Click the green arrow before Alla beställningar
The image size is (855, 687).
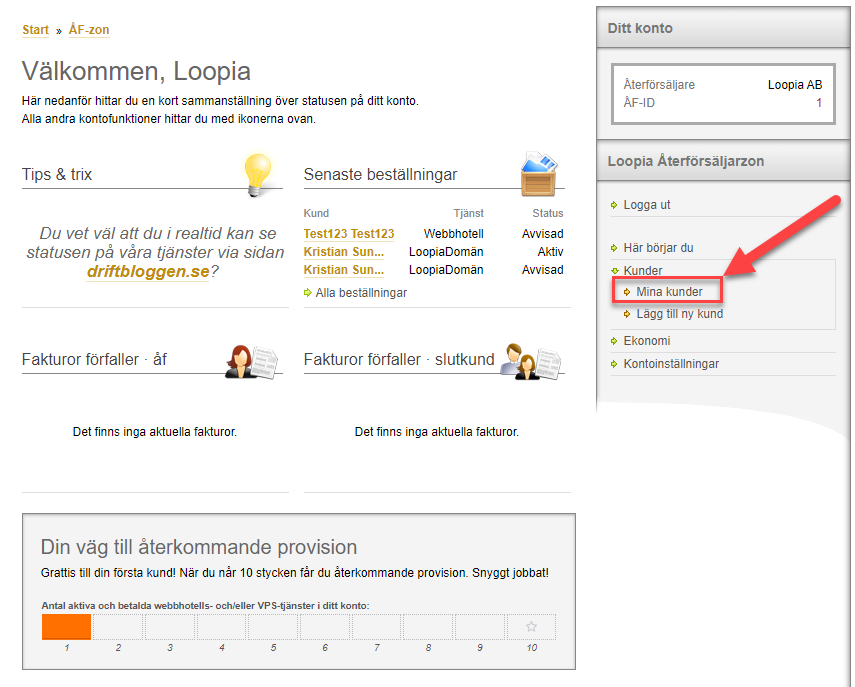point(308,293)
